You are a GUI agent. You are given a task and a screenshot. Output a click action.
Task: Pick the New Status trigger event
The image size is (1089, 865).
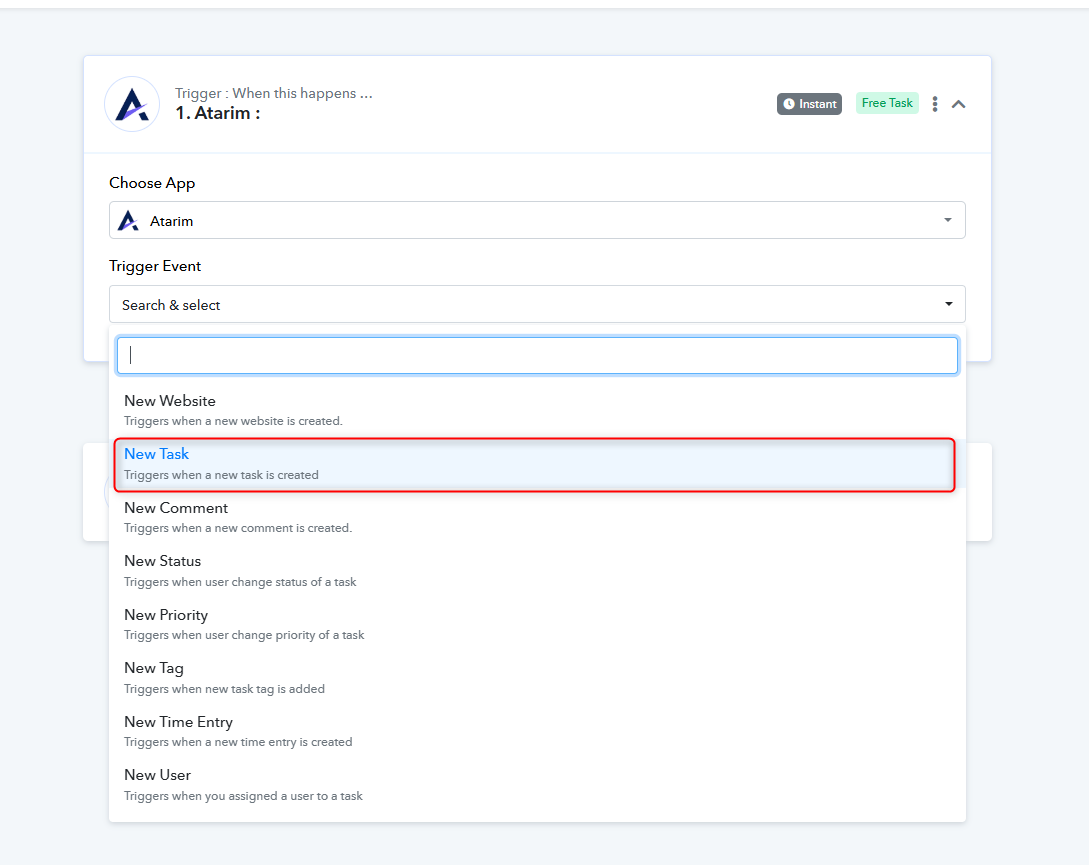point(163,561)
